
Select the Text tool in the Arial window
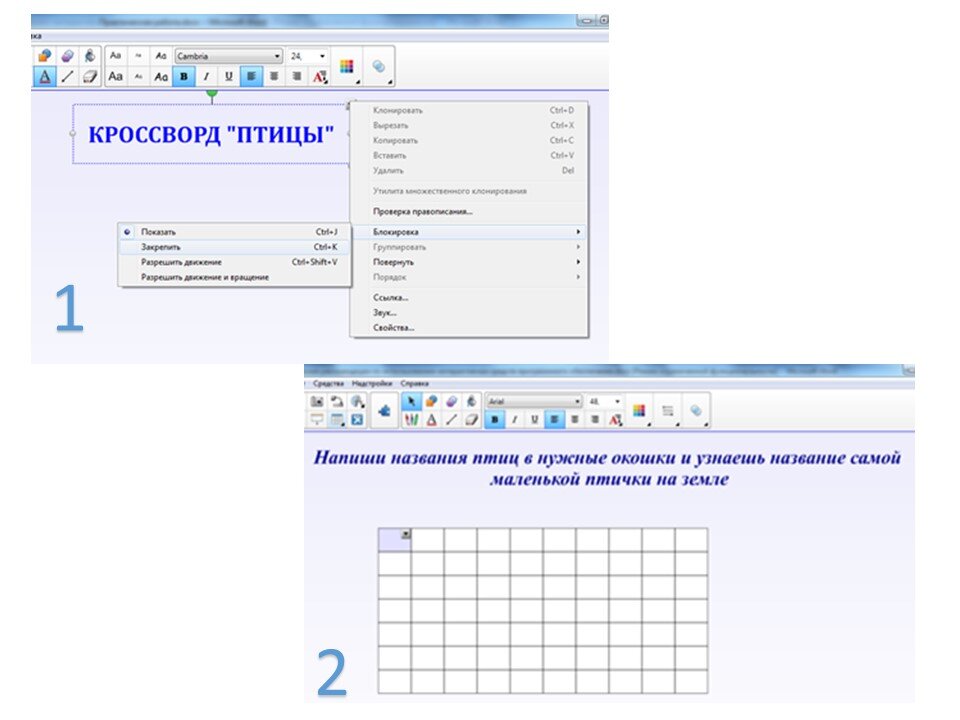(x=431, y=420)
